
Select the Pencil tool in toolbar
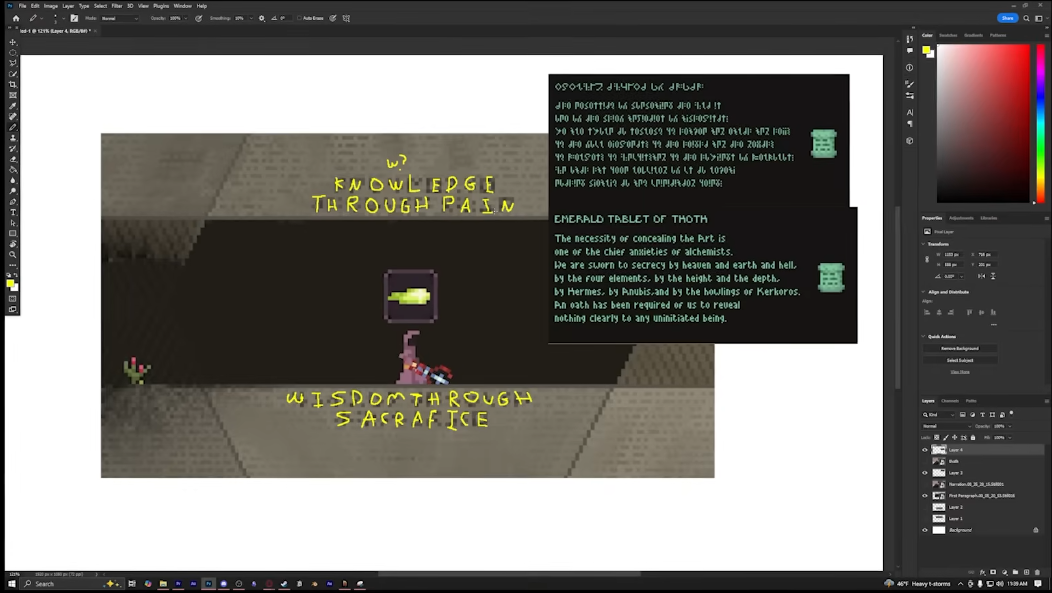[x=13, y=127]
